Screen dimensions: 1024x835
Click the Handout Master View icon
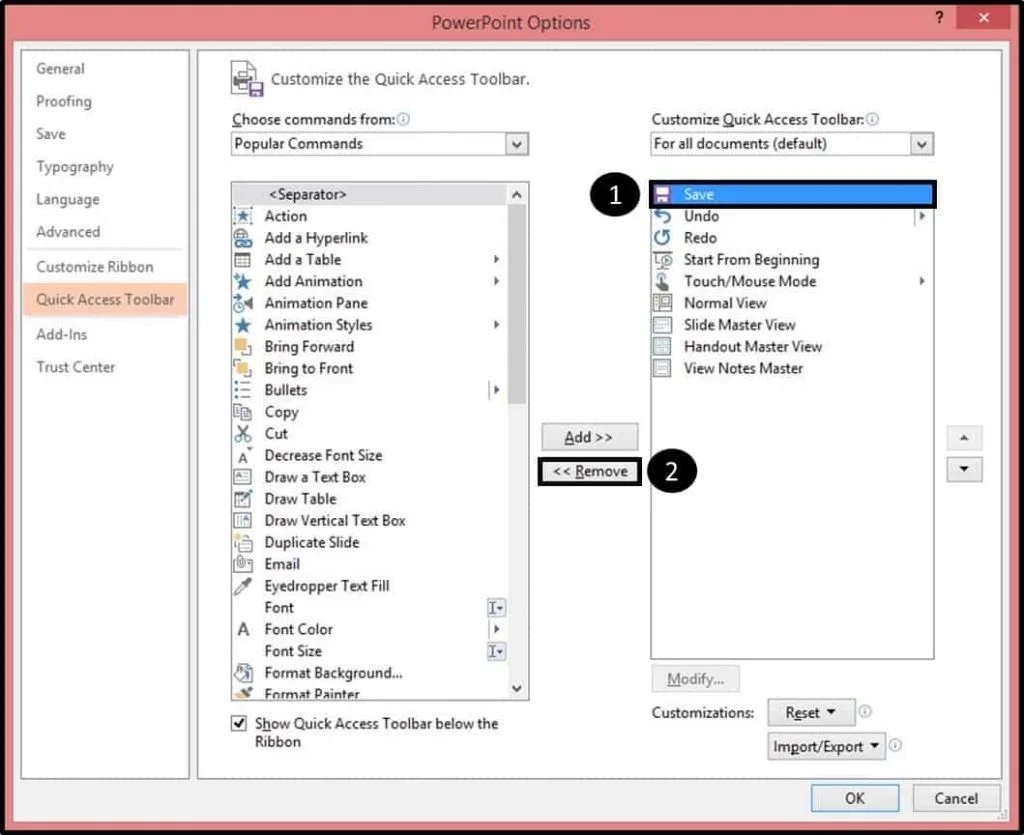pos(662,347)
